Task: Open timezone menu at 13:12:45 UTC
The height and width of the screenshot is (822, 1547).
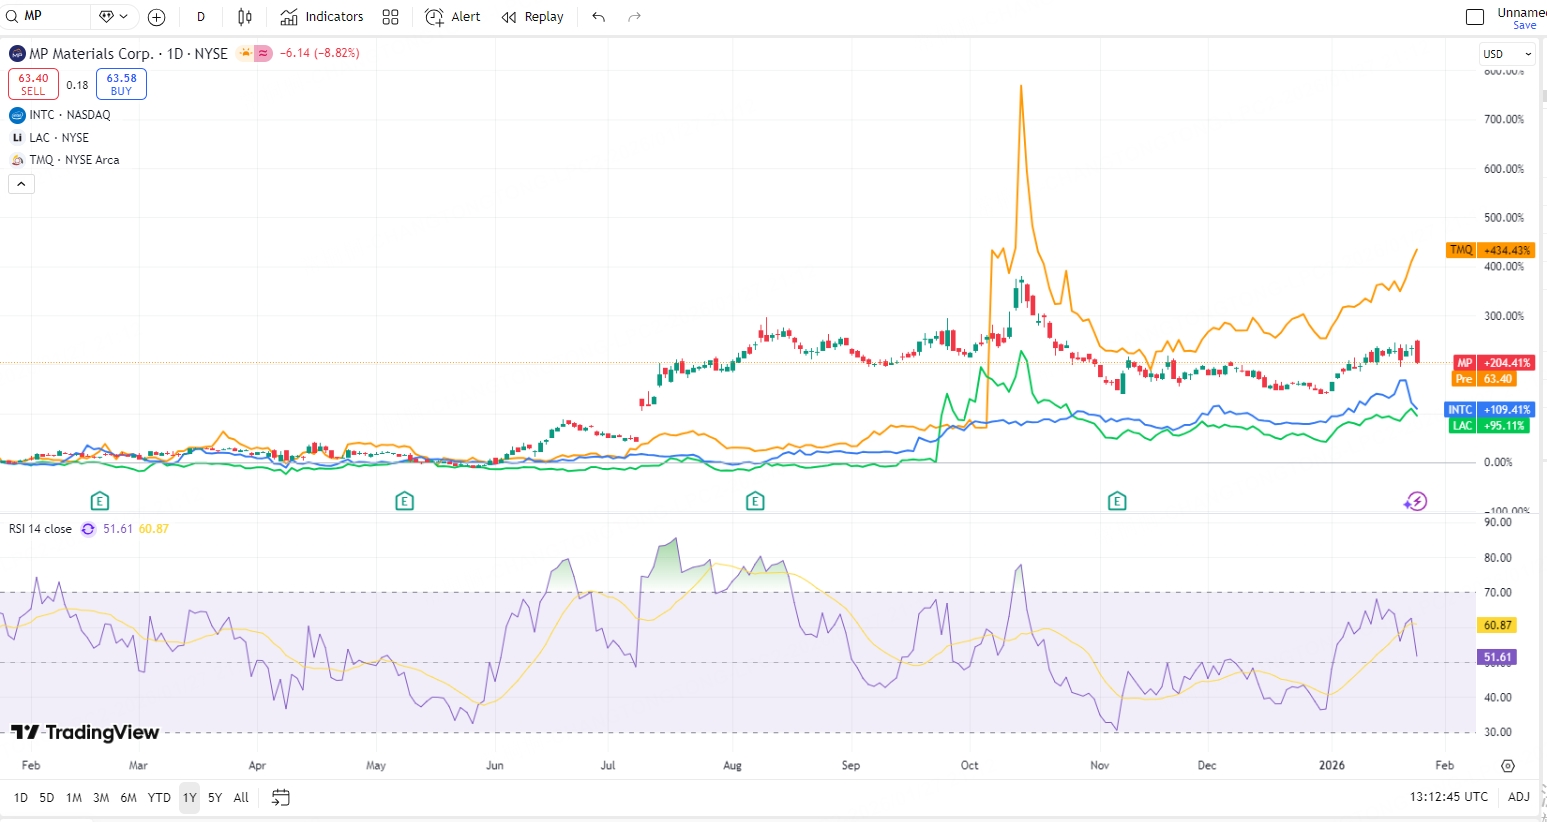Action: click(1449, 797)
